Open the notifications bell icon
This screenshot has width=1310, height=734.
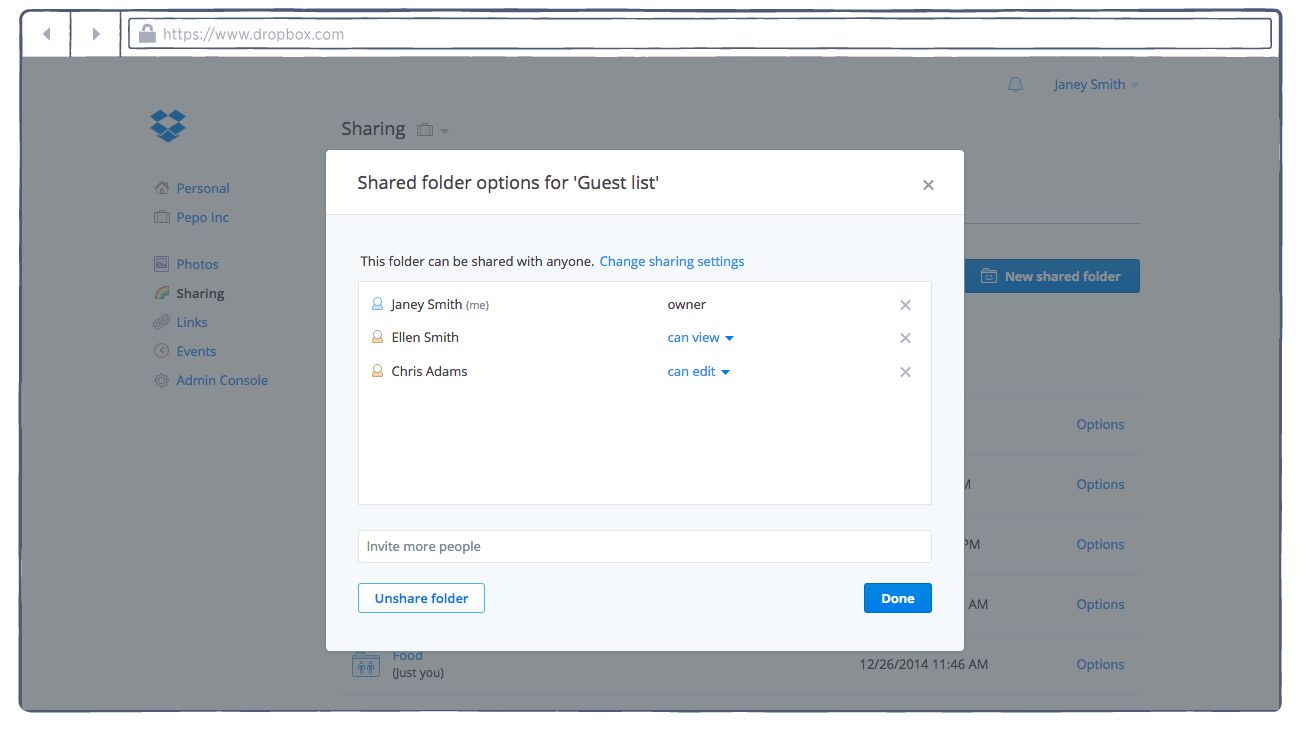pyautogui.click(x=1015, y=85)
